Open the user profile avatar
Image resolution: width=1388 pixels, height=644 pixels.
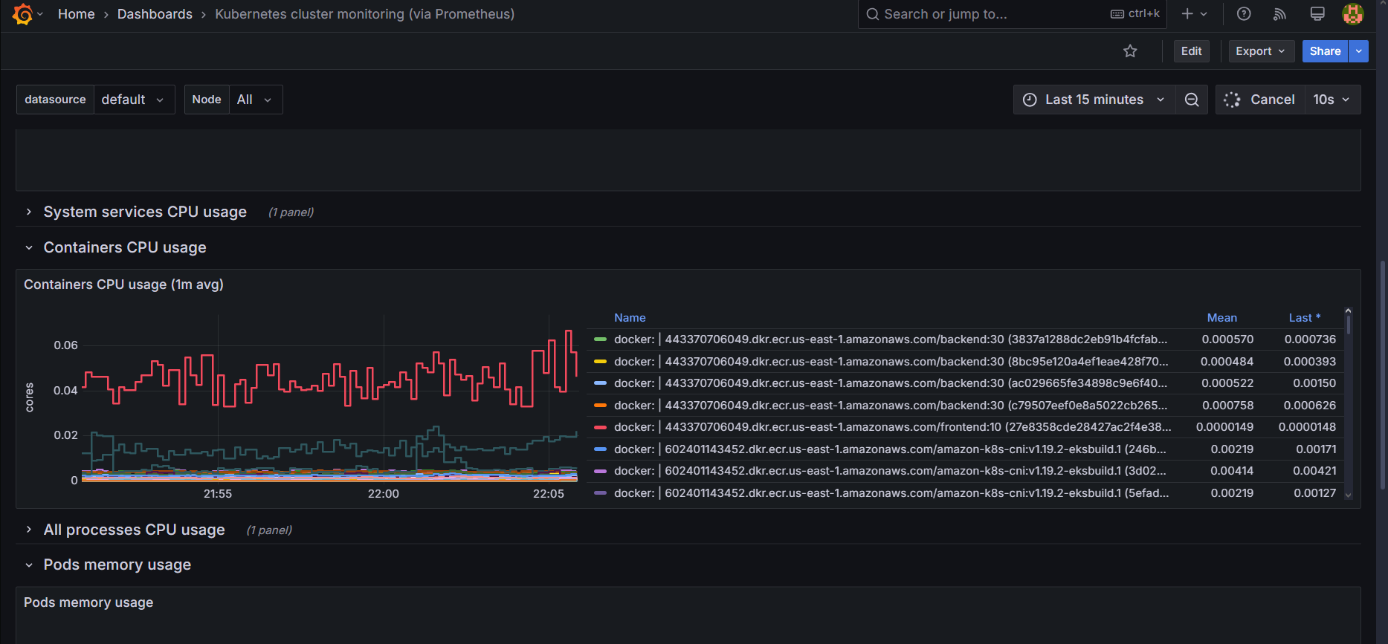(1353, 14)
